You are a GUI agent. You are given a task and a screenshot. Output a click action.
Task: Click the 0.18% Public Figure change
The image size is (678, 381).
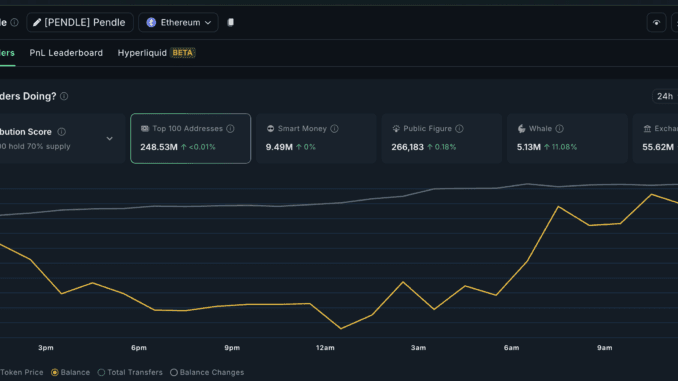[445, 147]
